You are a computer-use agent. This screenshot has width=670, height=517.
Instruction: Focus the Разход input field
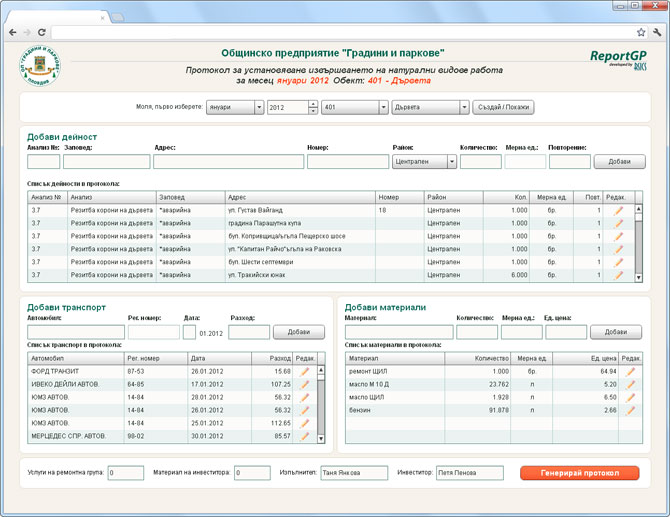point(249,332)
